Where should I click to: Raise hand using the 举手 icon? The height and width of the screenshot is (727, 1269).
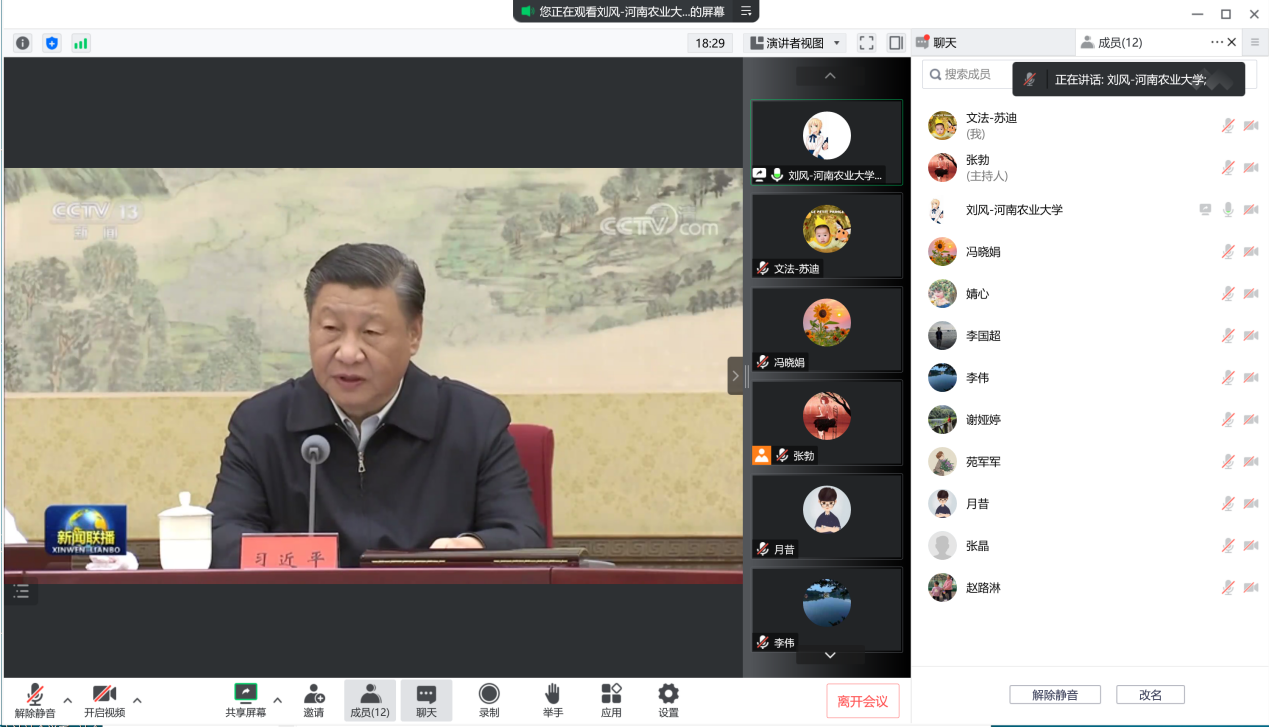(x=552, y=700)
